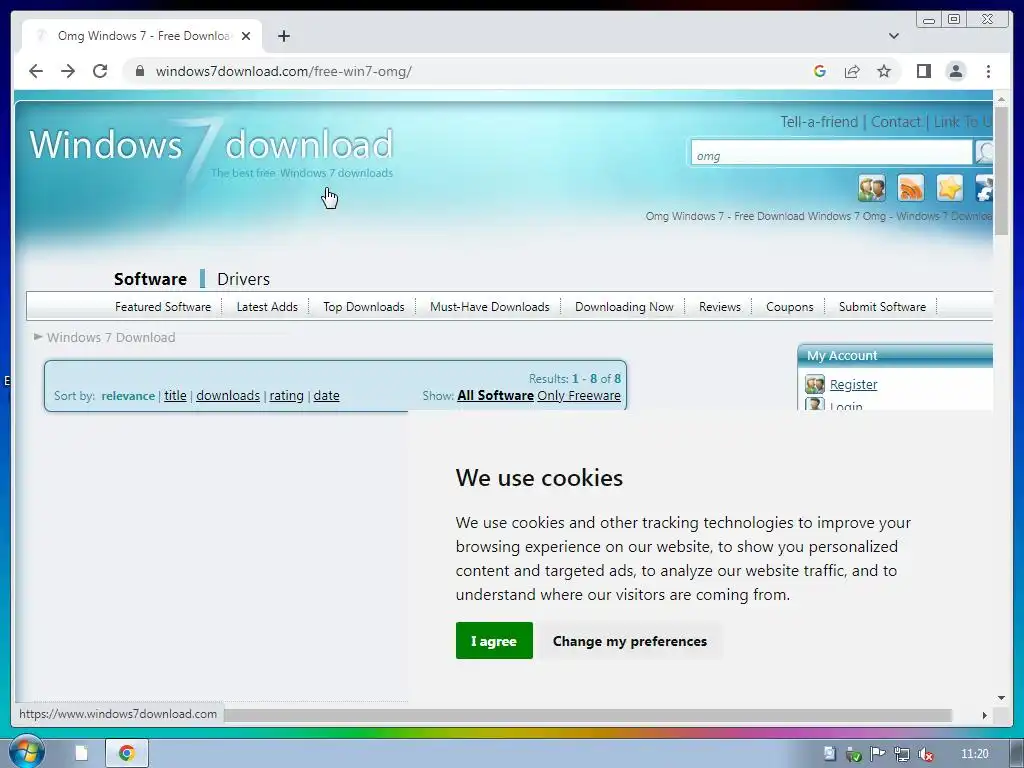This screenshot has height=768, width=1024.
Task: Click the scroll down arrow
Action: pyautogui.click(x=1001, y=698)
